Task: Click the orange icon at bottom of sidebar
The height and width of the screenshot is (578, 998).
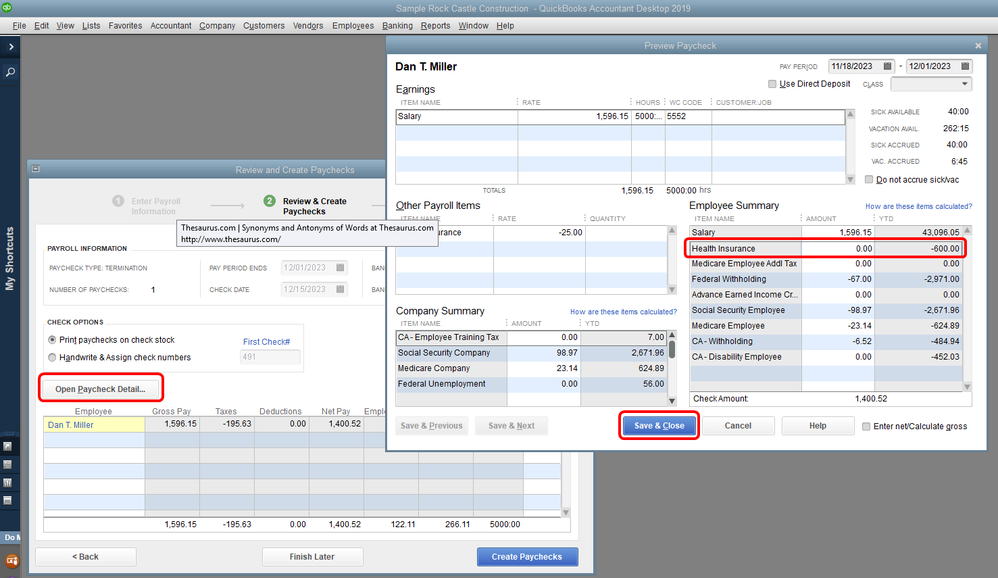Action: 11,561
